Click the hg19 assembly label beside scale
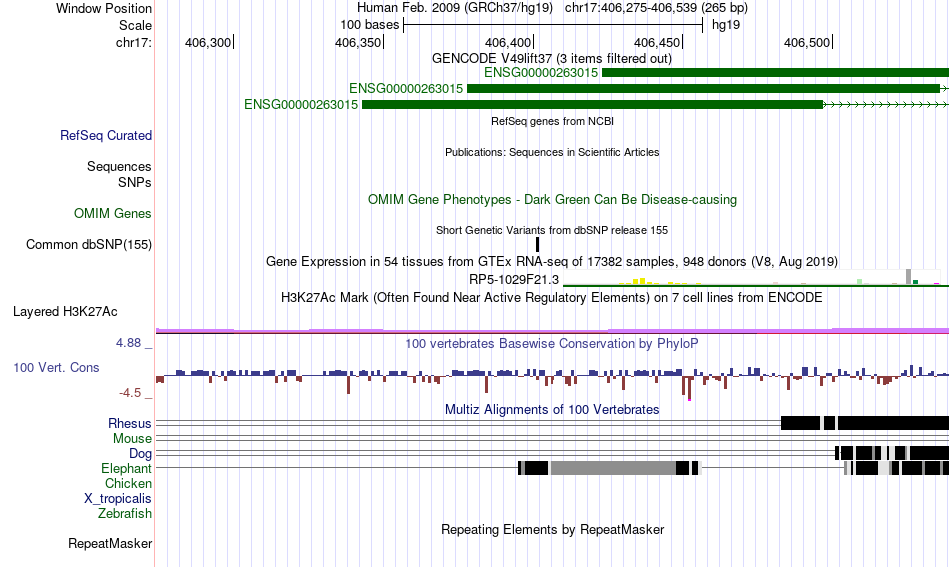The image size is (950, 567). coord(726,25)
